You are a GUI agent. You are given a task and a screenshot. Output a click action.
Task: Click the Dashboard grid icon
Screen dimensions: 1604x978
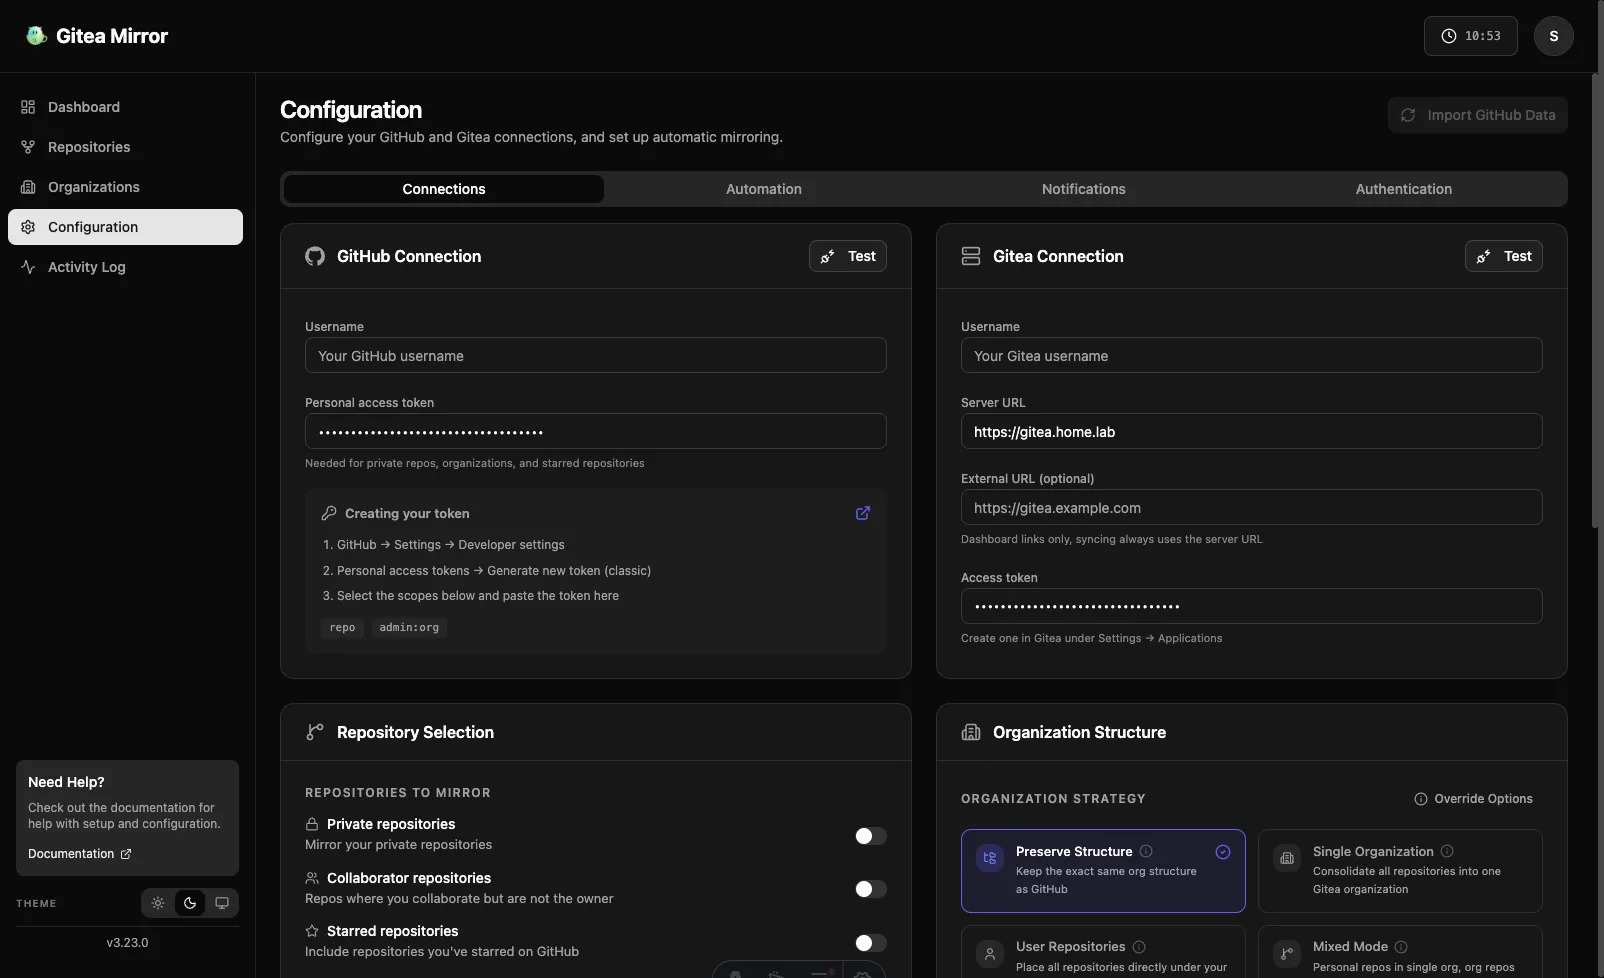tap(28, 107)
